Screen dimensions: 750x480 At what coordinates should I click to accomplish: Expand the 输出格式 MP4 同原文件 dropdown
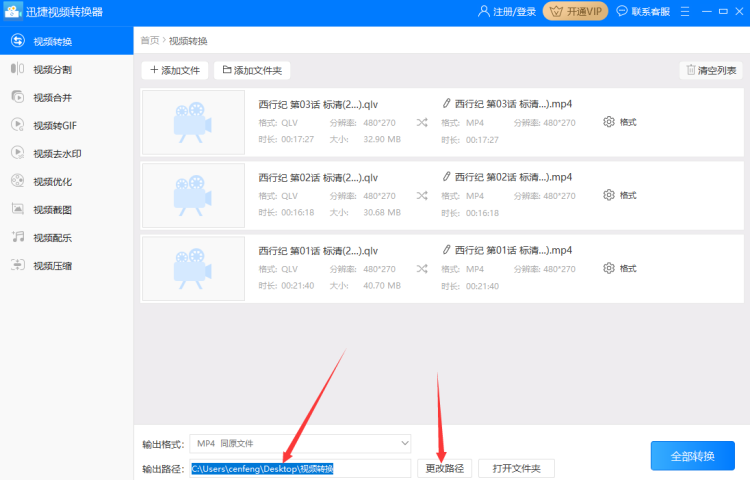point(300,444)
